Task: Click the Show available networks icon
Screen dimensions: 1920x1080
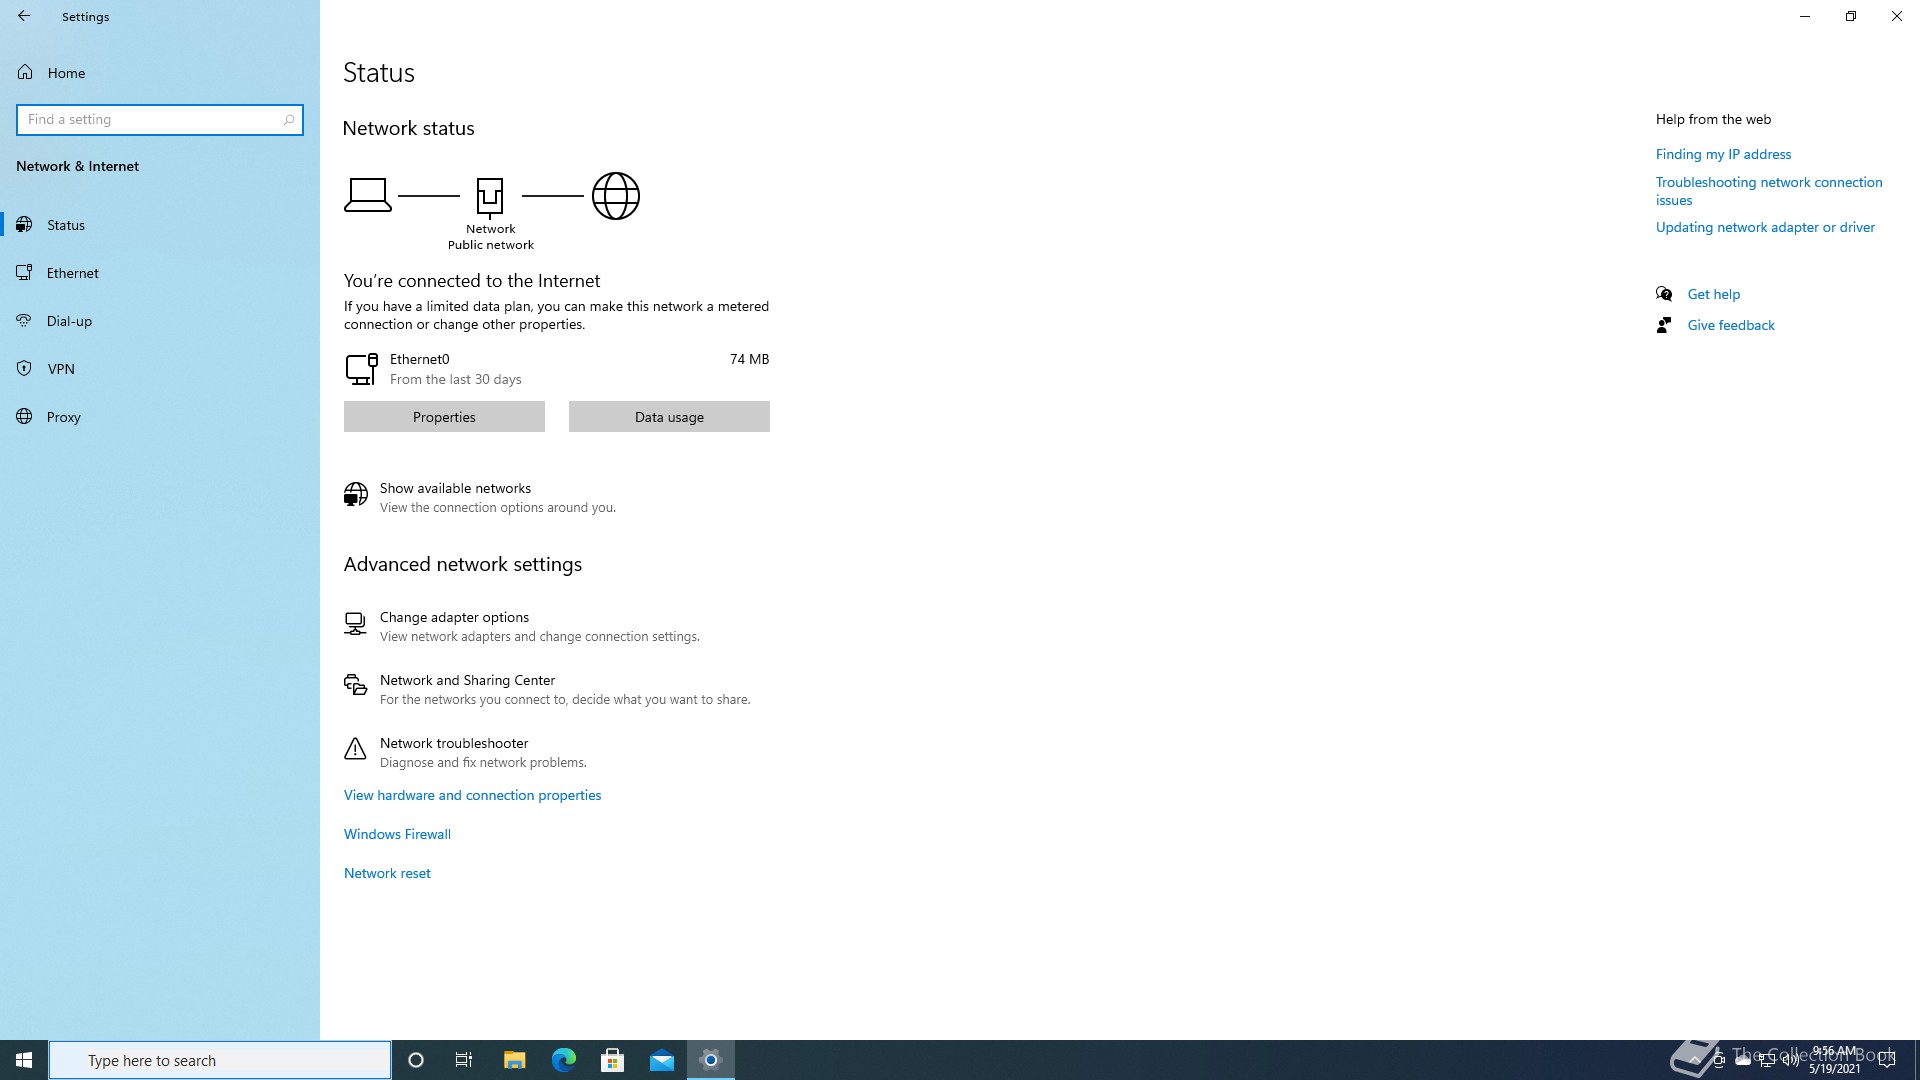Action: (355, 495)
